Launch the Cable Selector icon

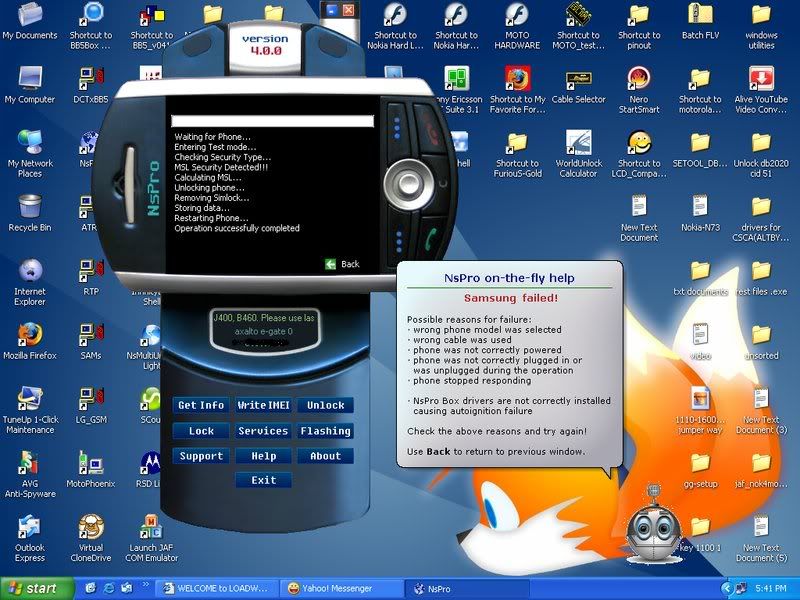click(578, 85)
